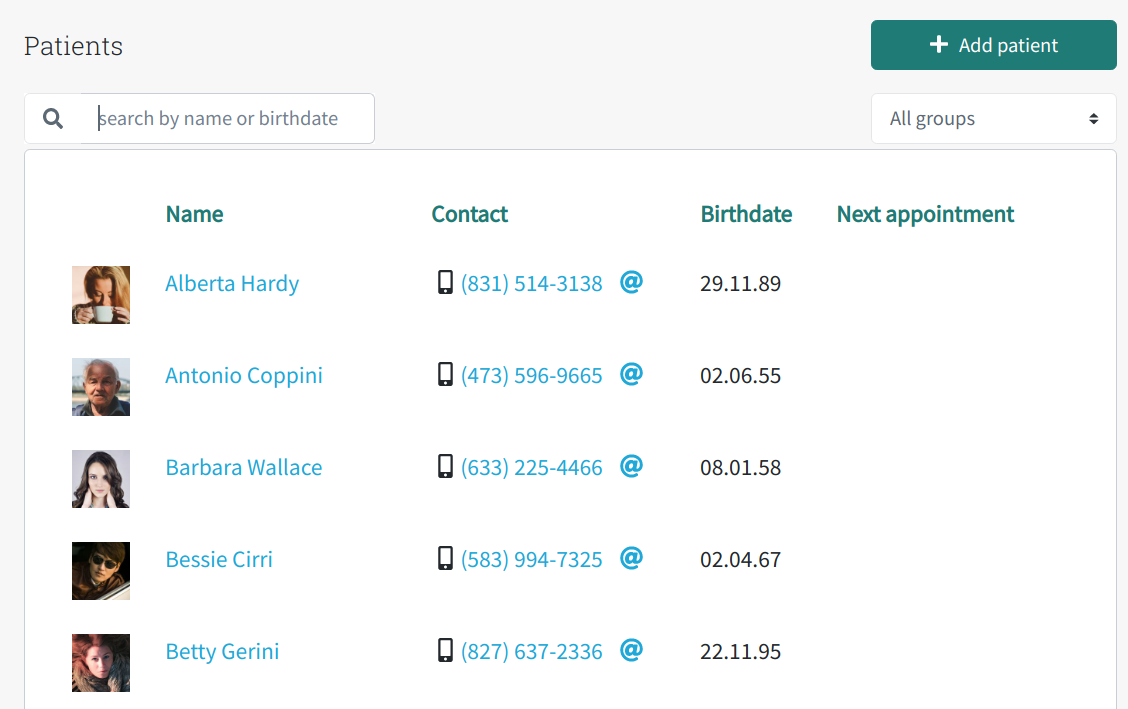1128x709 pixels.
Task: Click the phone icon beside (827) 637-2336
Action: 445,650
